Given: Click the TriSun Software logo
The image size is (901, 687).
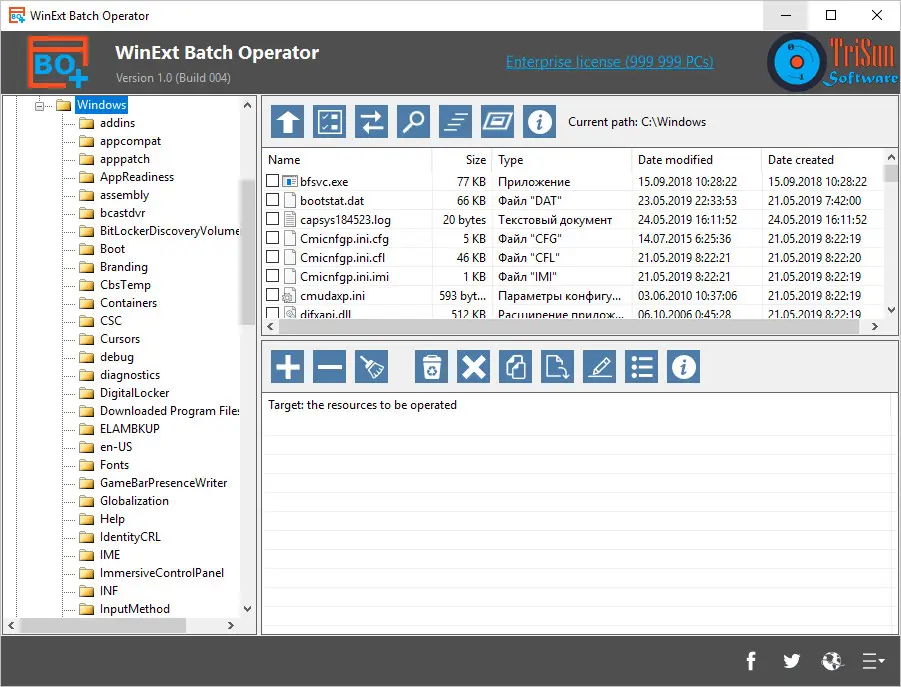Looking at the screenshot, I should click(832, 61).
